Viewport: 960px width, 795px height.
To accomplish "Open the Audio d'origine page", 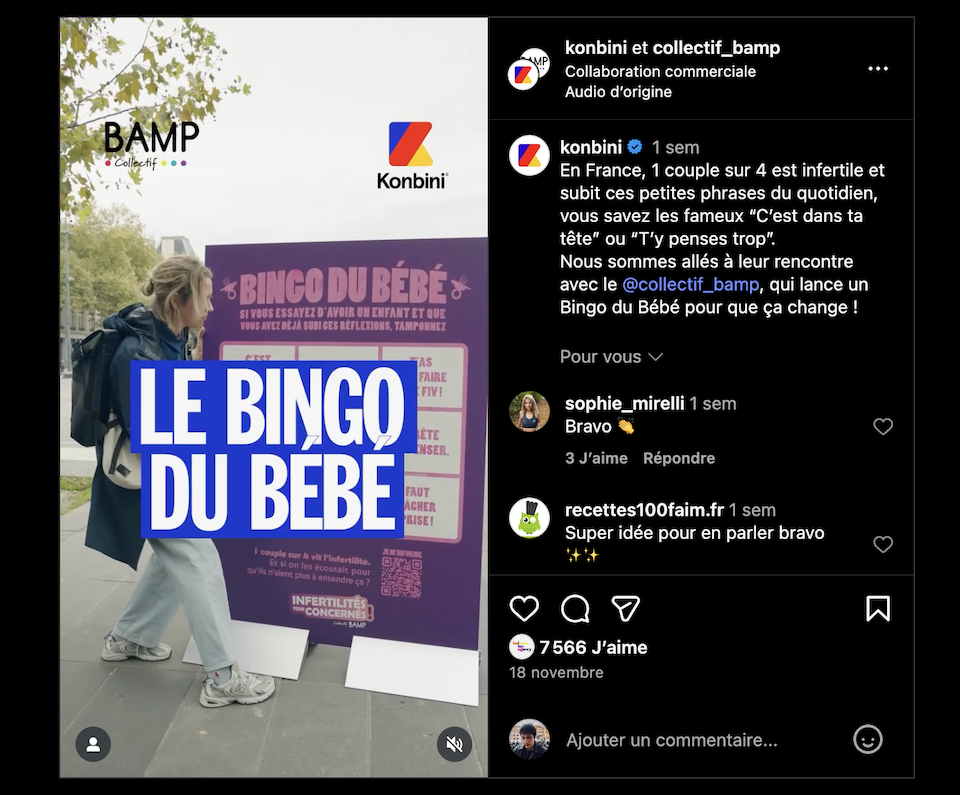I will click(618, 92).
